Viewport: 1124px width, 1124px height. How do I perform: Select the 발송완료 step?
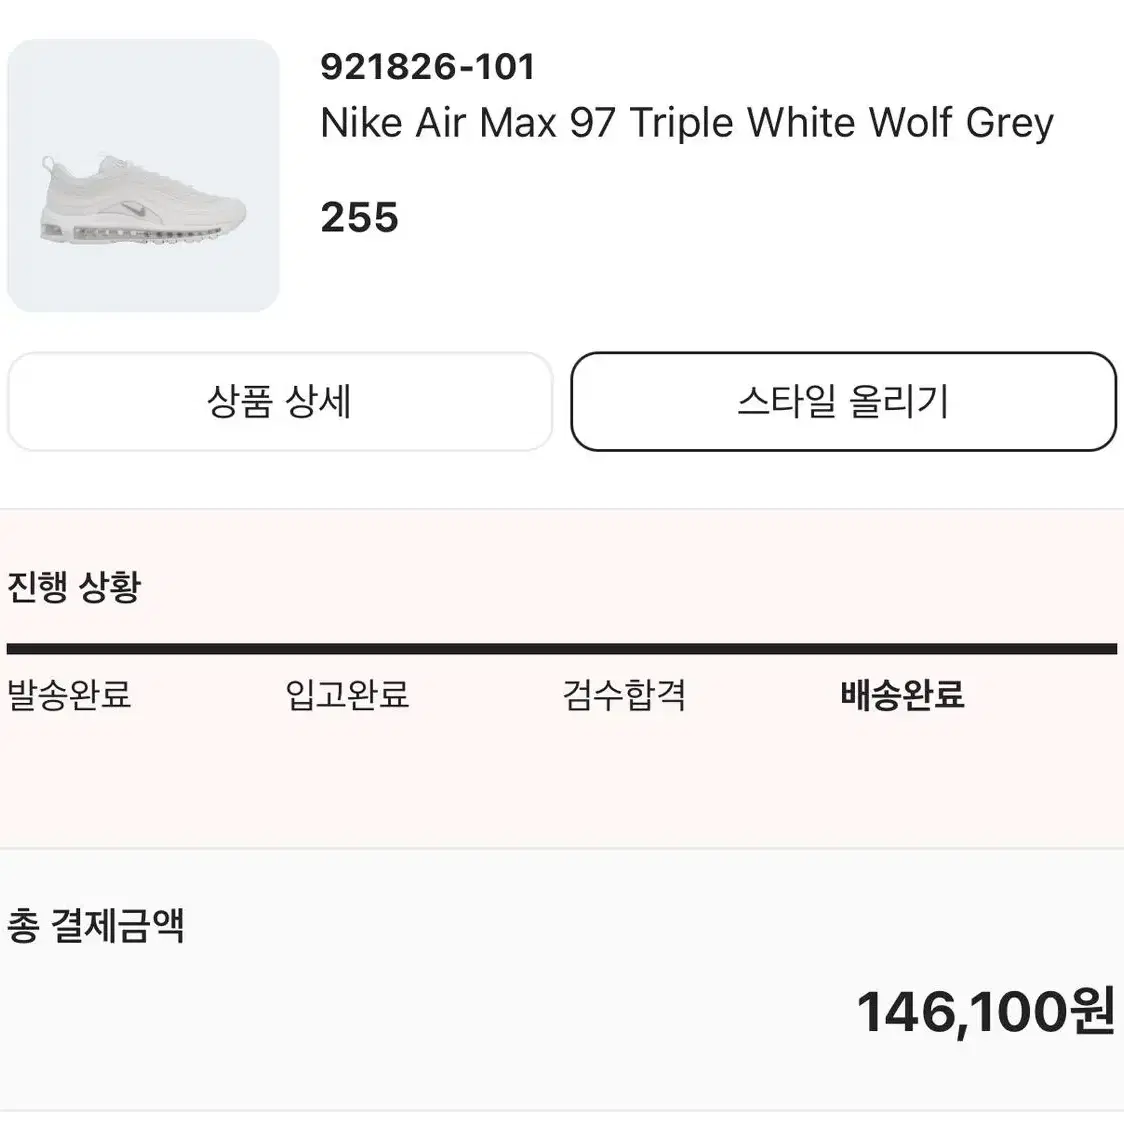coord(69,695)
